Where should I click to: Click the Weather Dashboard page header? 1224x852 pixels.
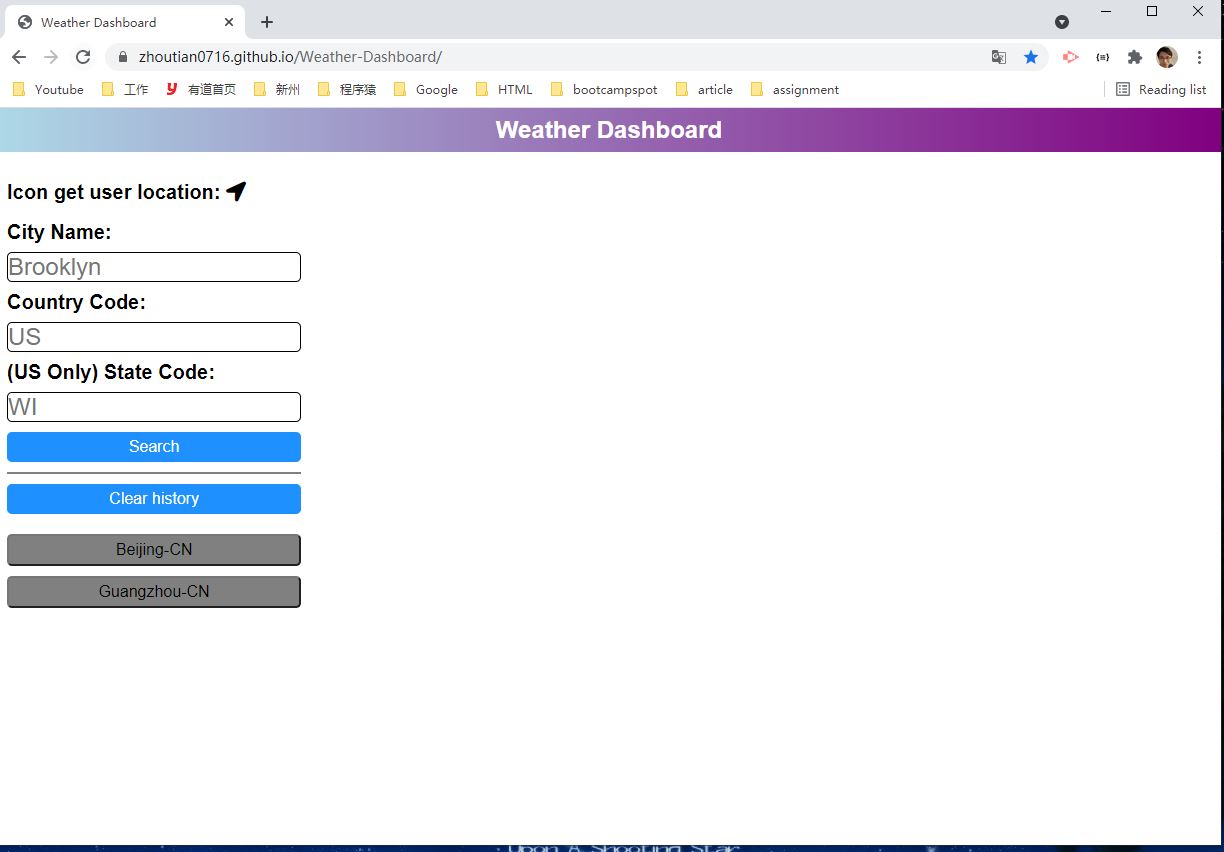coord(608,130)
